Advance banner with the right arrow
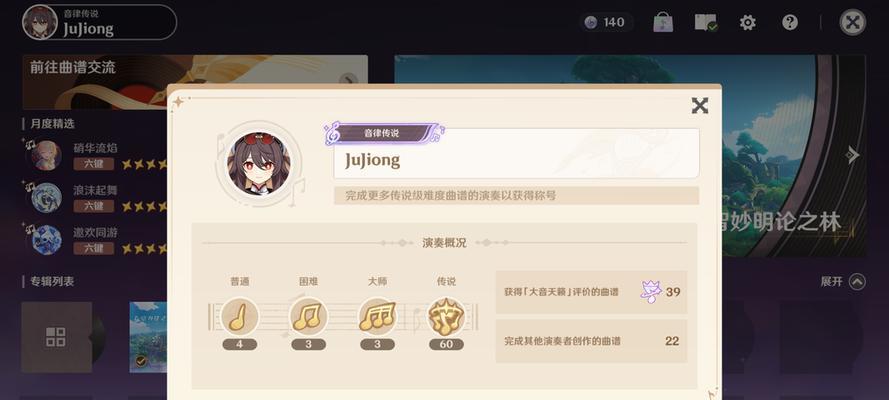889x400 pixels. [852, 155]
